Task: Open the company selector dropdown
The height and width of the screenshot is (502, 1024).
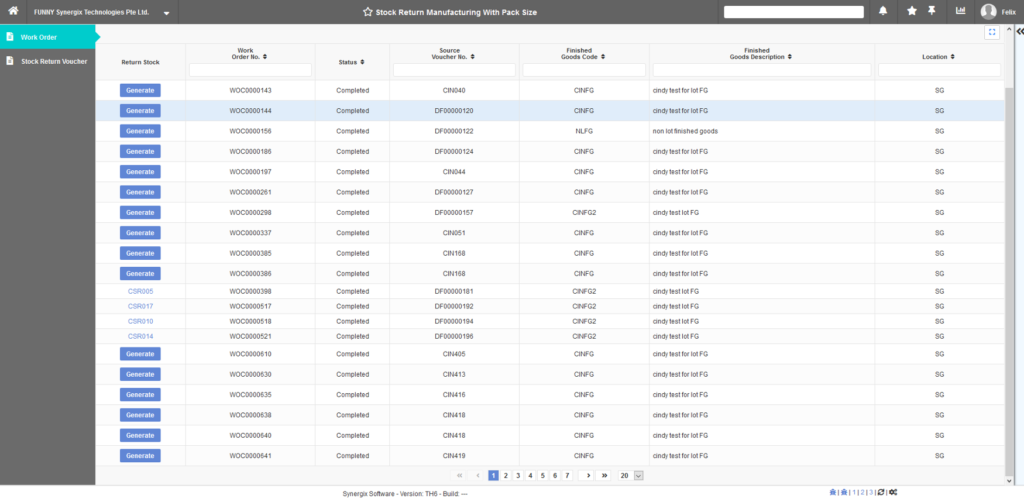Action: tap(167, 12)
